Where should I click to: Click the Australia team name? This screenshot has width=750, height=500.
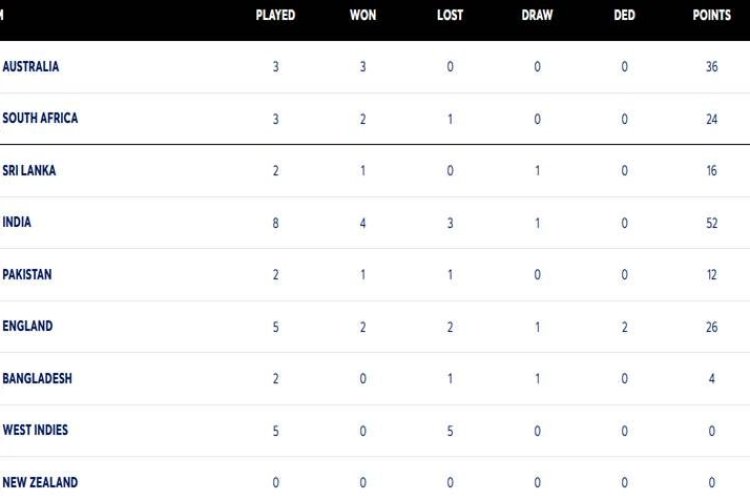pyautogui.click(x=31, y=67)
